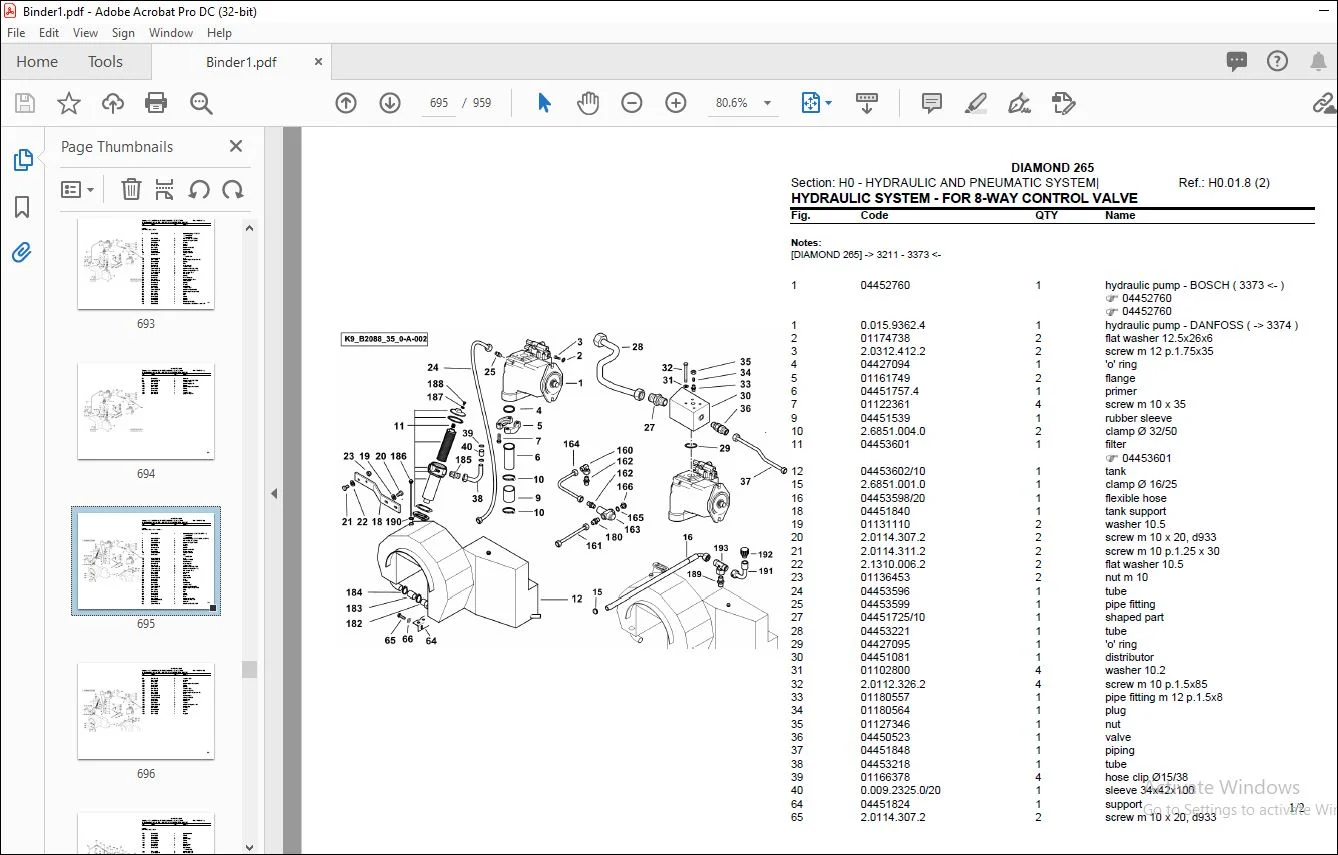Switch to the Tools tab
Viewport: 1338px width, 855px height.
[105, 62]
